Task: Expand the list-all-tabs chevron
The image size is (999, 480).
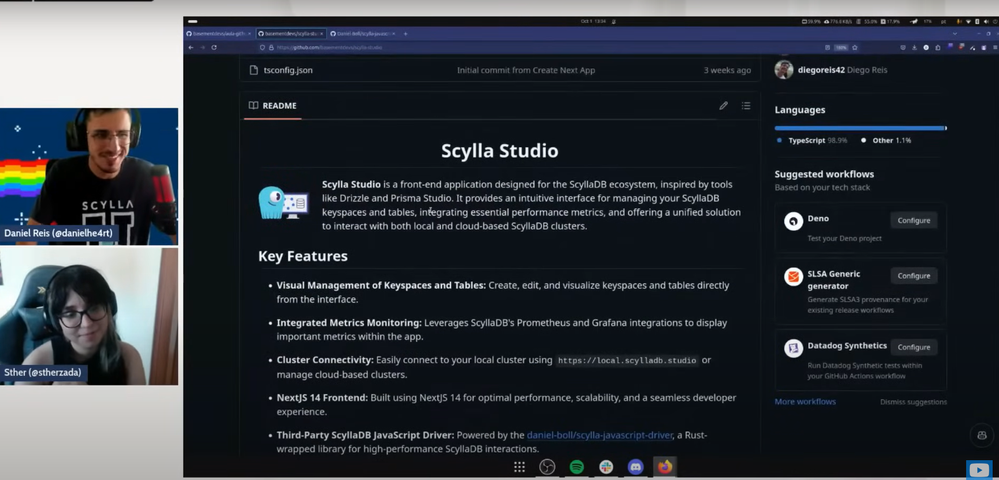Action: point(954,33)
